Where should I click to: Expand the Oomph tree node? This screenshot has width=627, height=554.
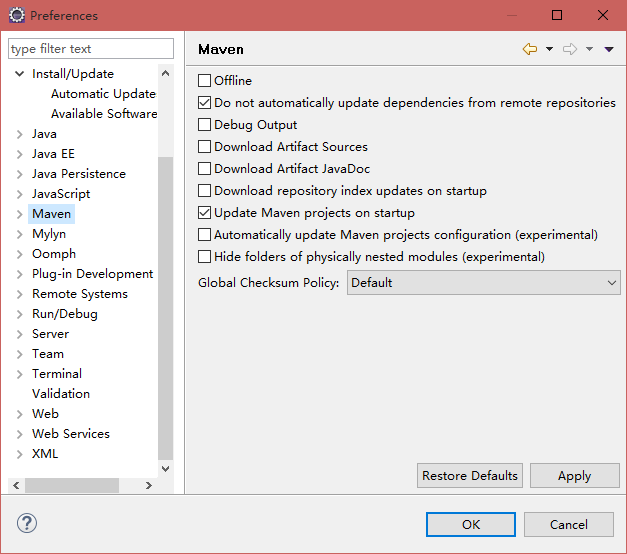(19, 254)
